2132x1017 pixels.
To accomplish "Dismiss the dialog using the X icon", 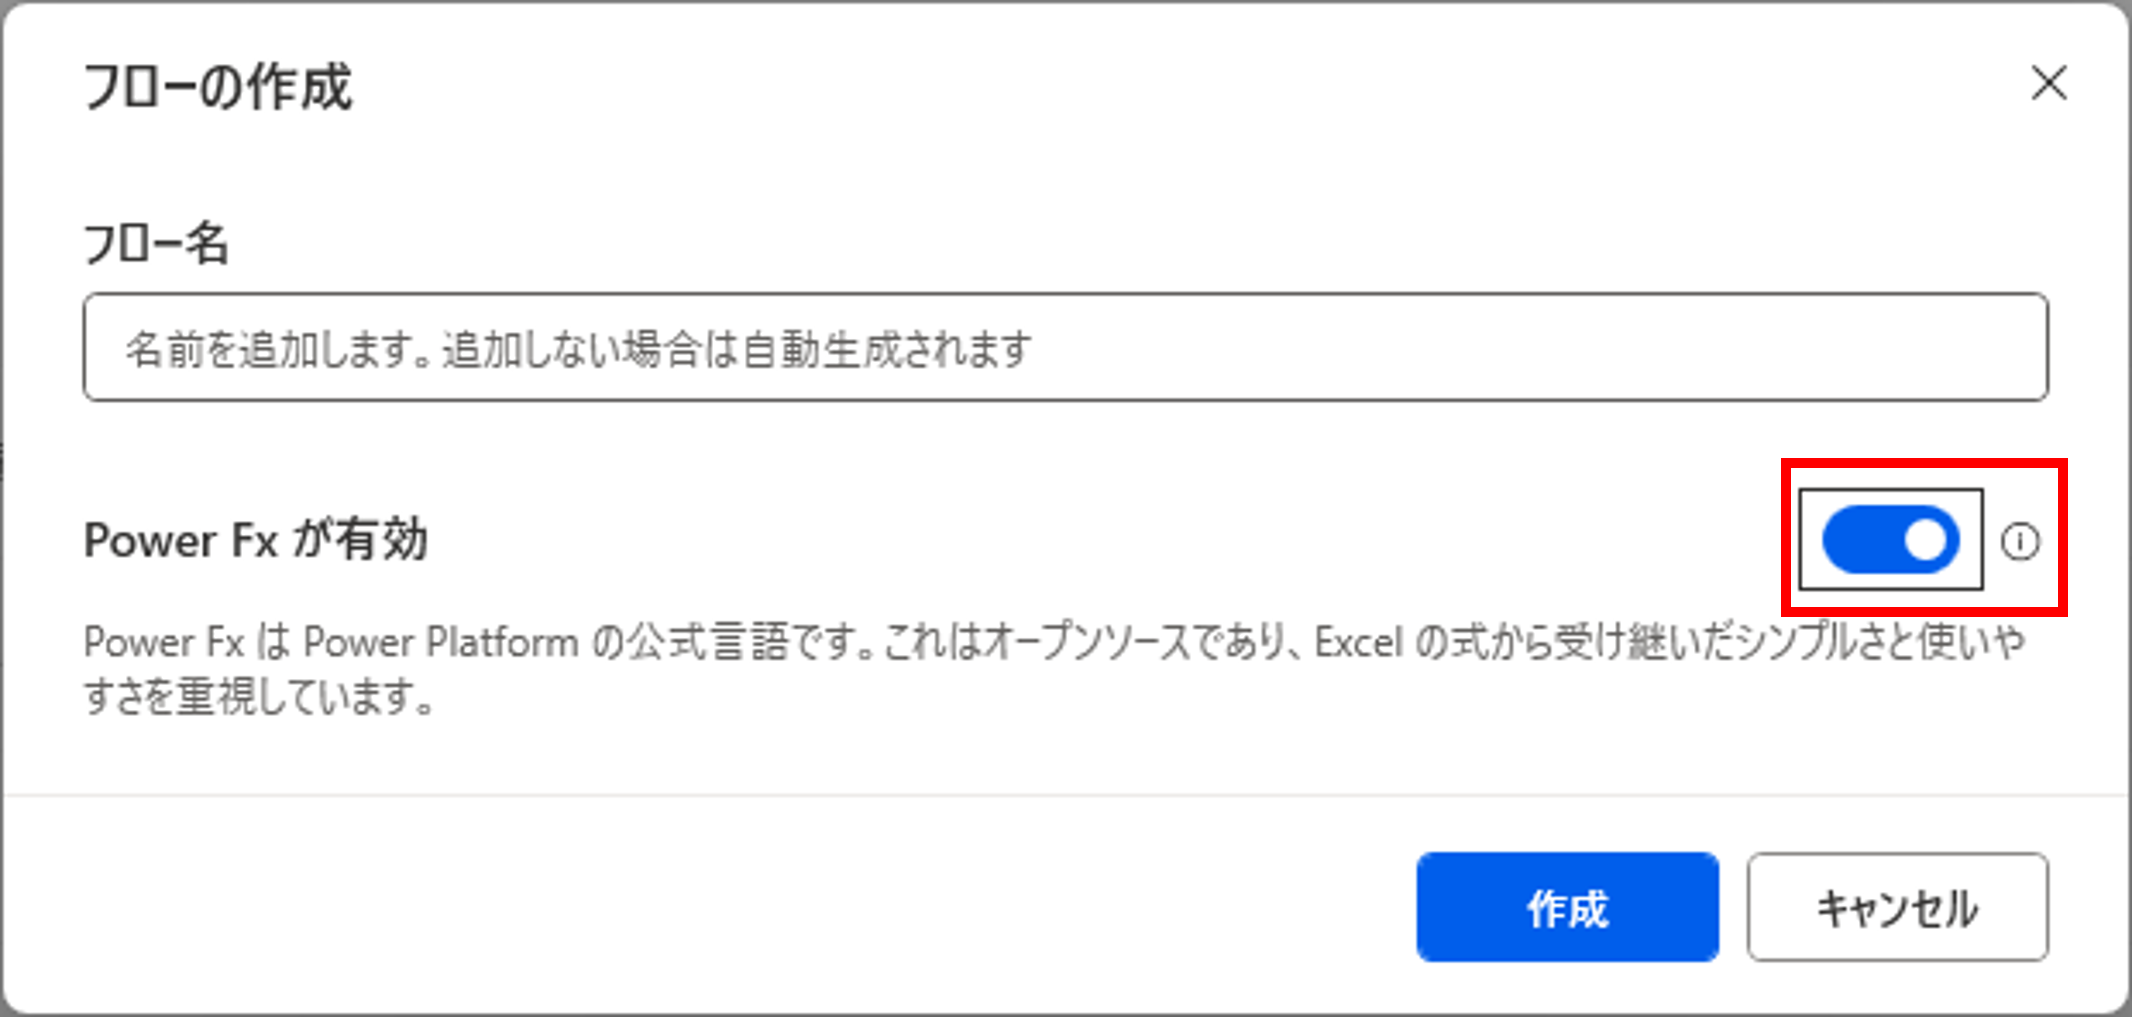I will tap(2049, 83).
